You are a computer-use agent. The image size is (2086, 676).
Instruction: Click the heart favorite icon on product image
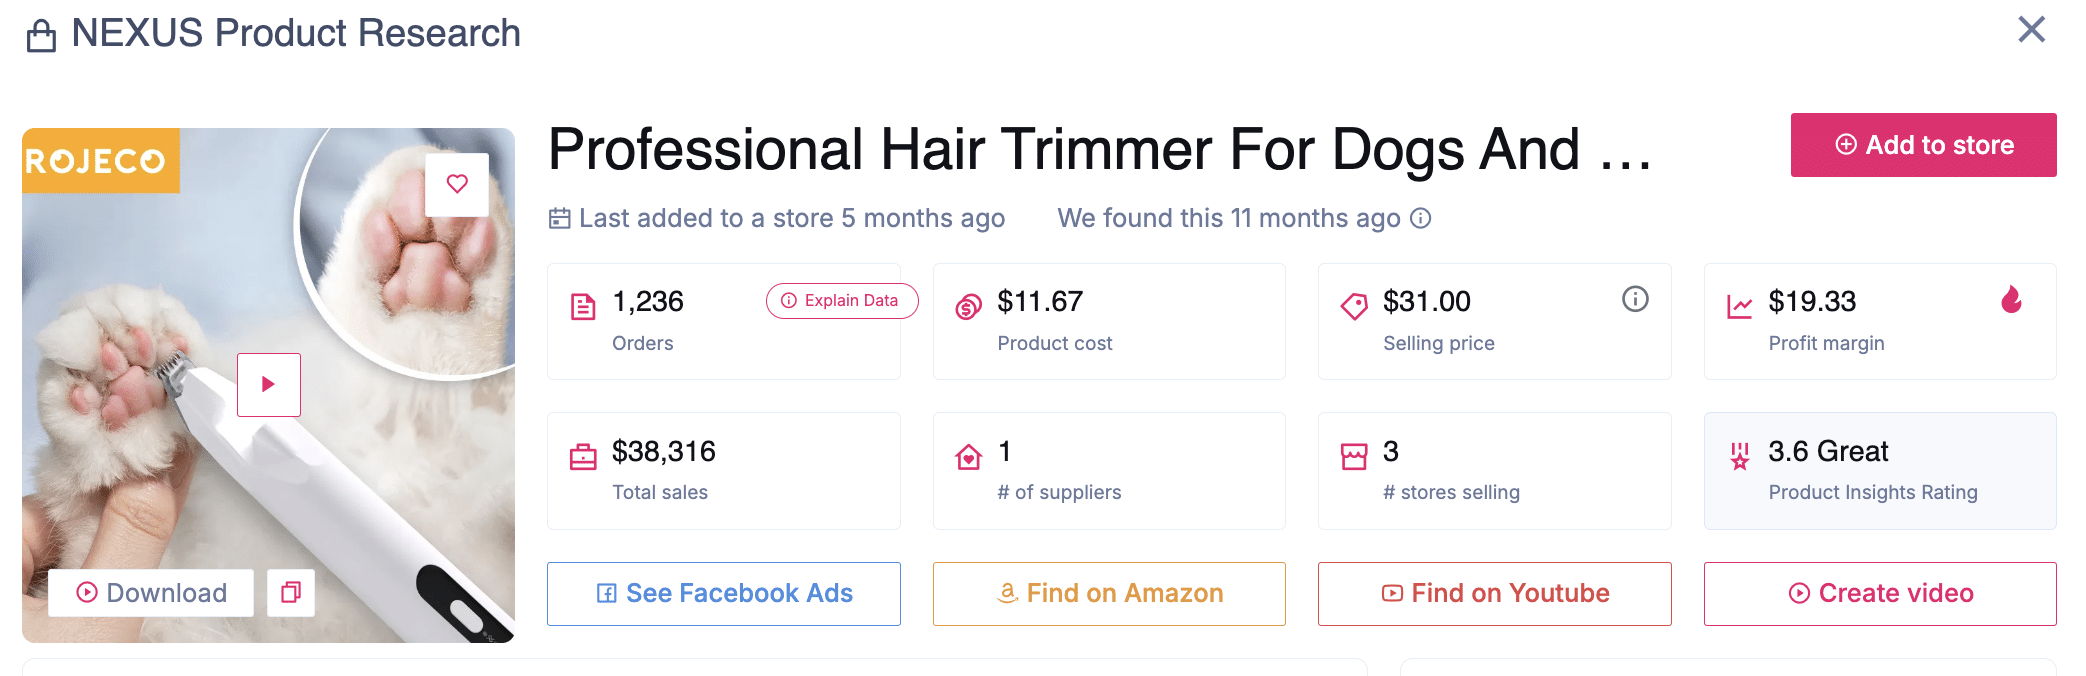[x=457, y=184]
